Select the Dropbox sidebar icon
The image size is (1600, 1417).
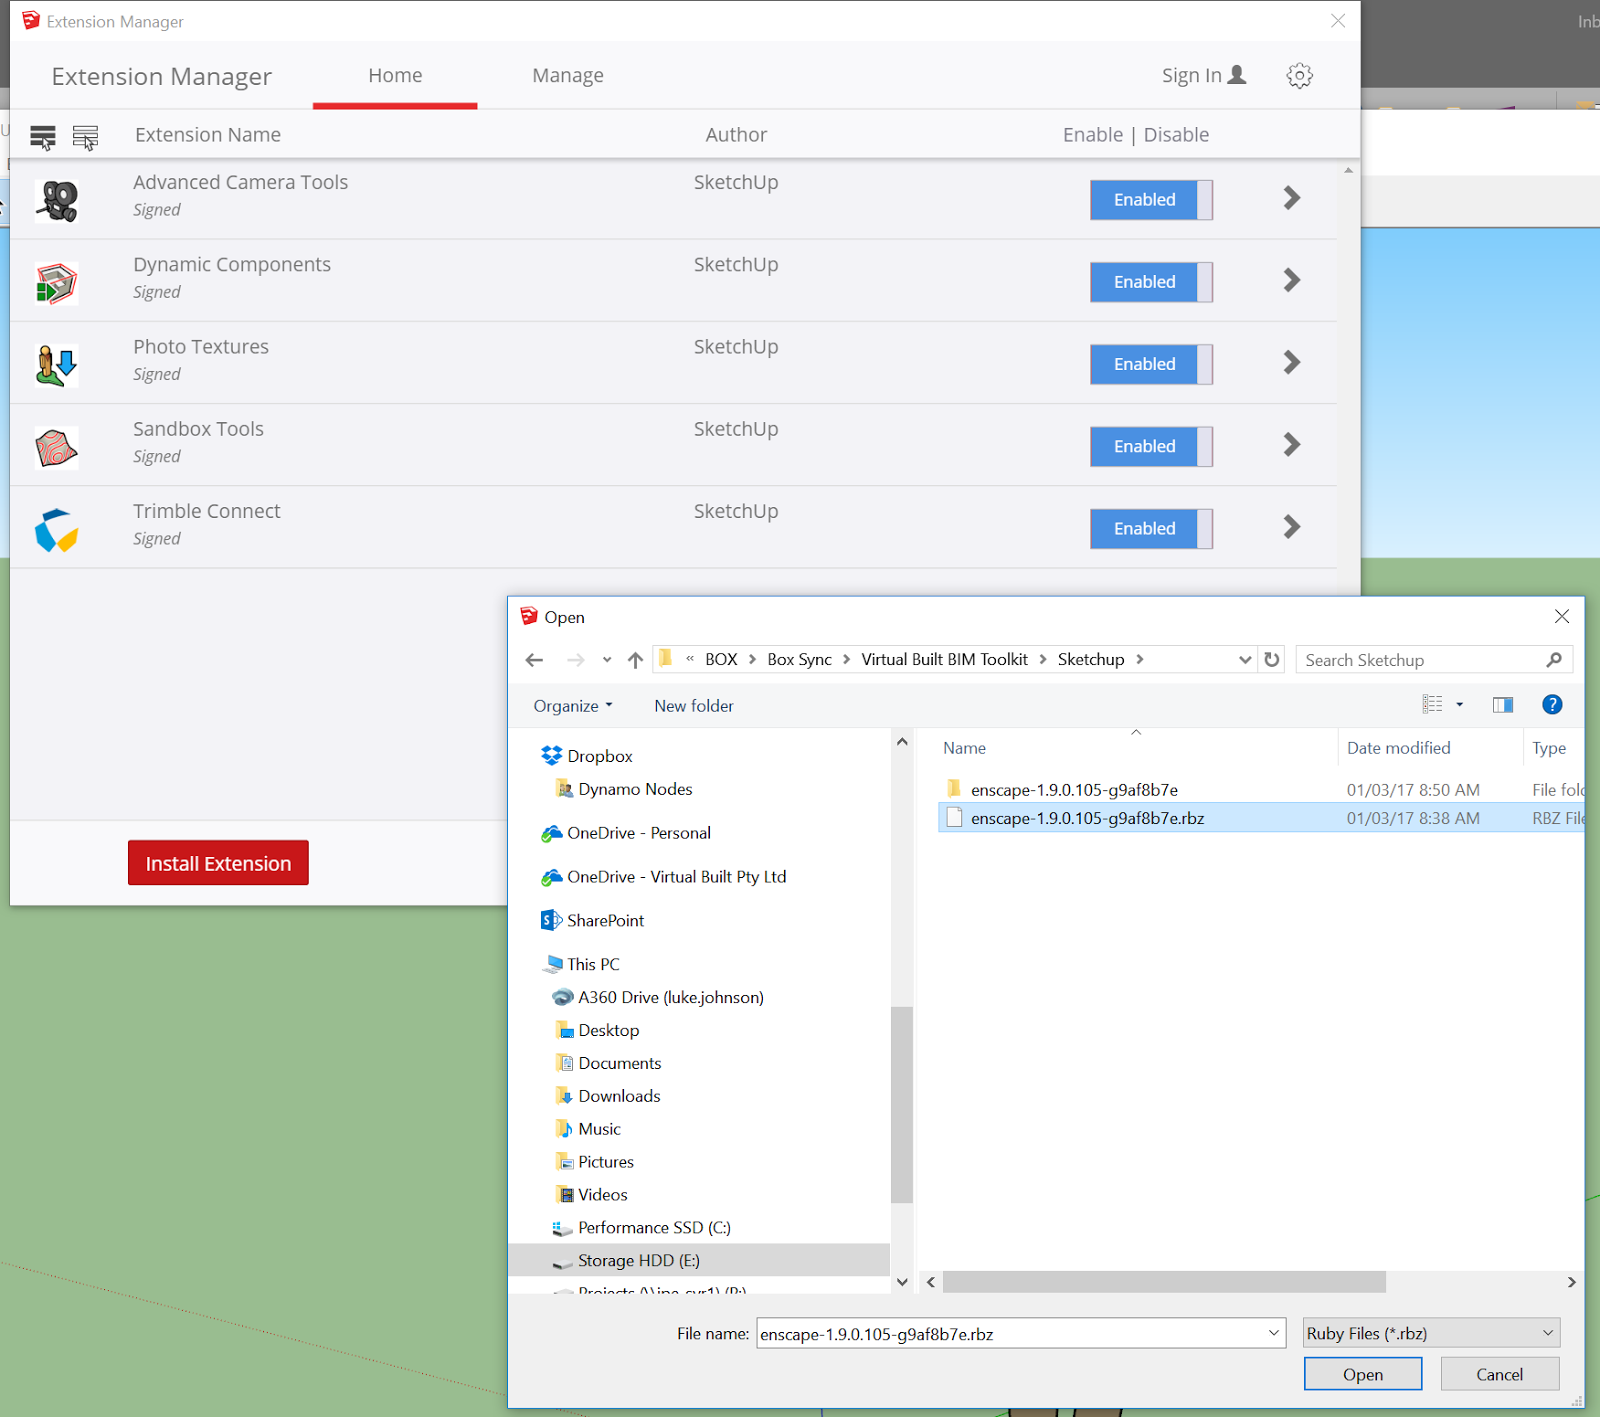coord(551,755)
